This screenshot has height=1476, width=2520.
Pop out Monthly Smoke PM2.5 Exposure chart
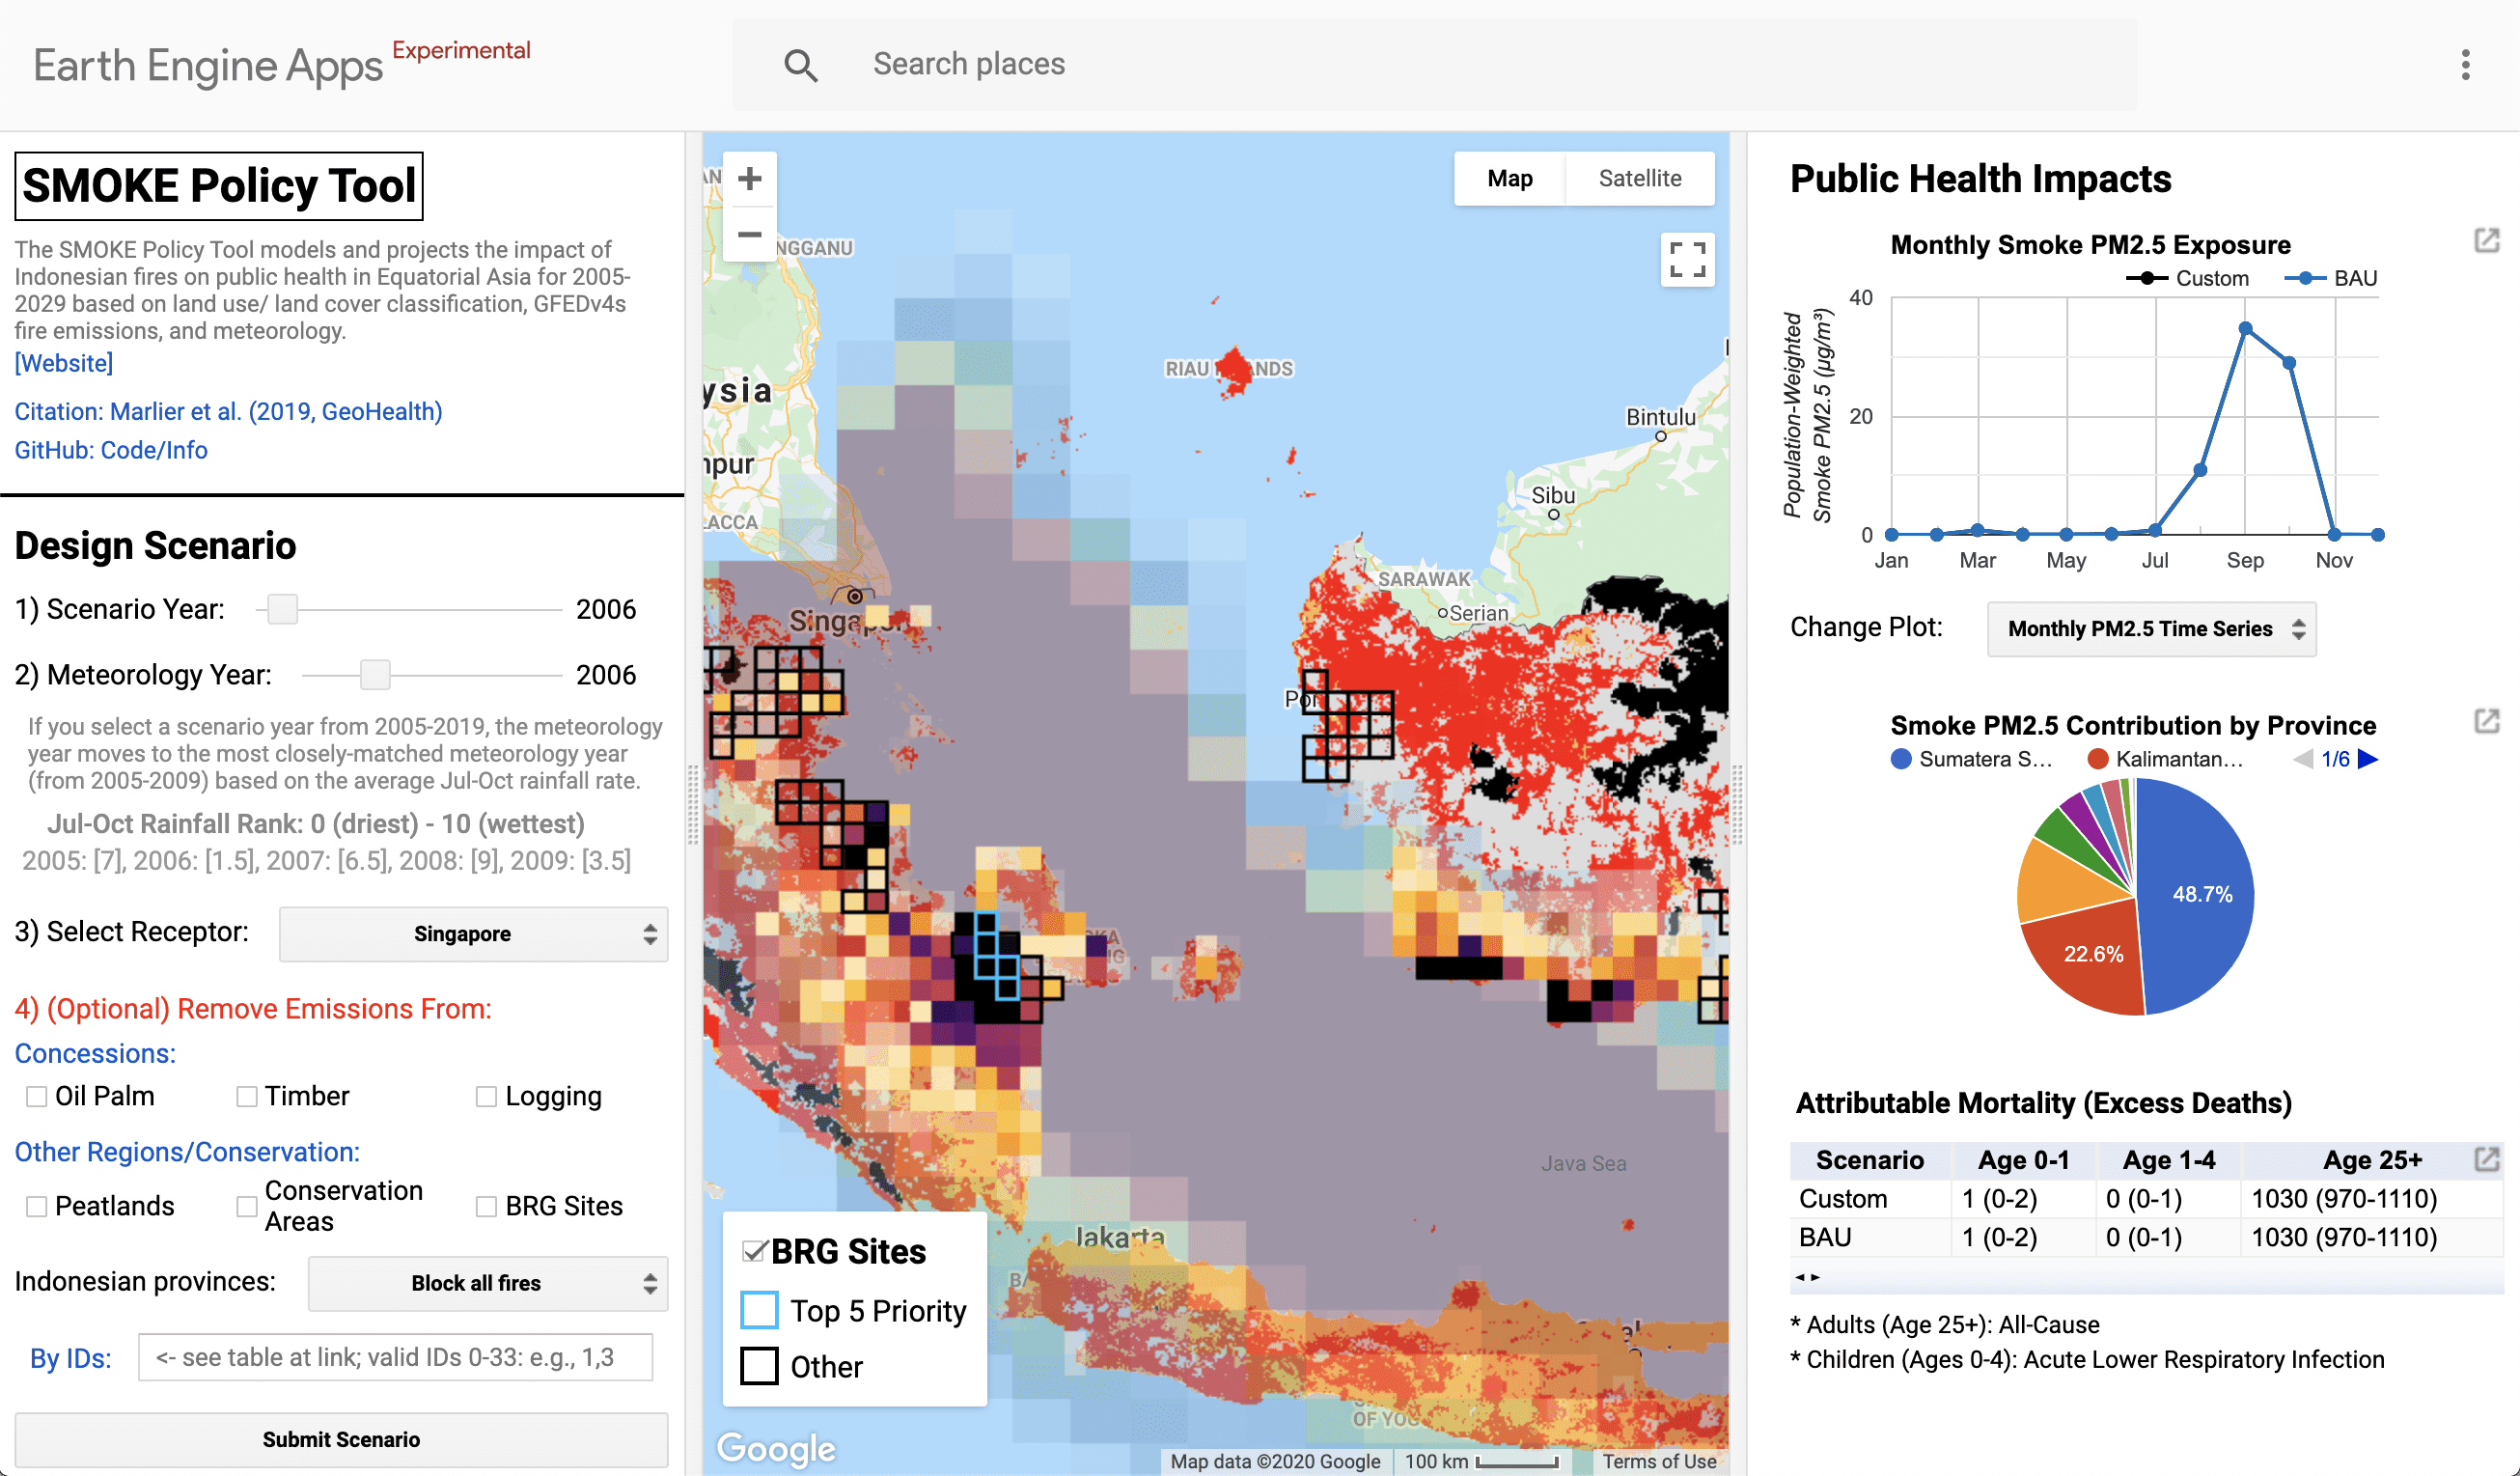pos(2486,241)
